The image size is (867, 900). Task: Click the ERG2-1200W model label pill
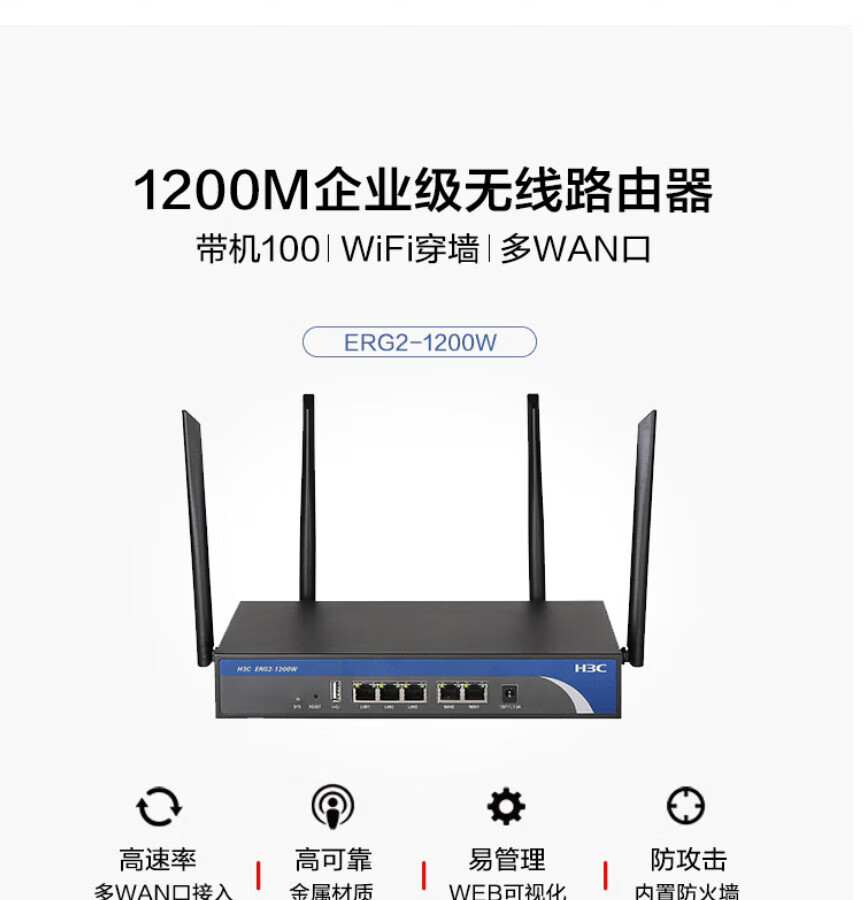419,342
